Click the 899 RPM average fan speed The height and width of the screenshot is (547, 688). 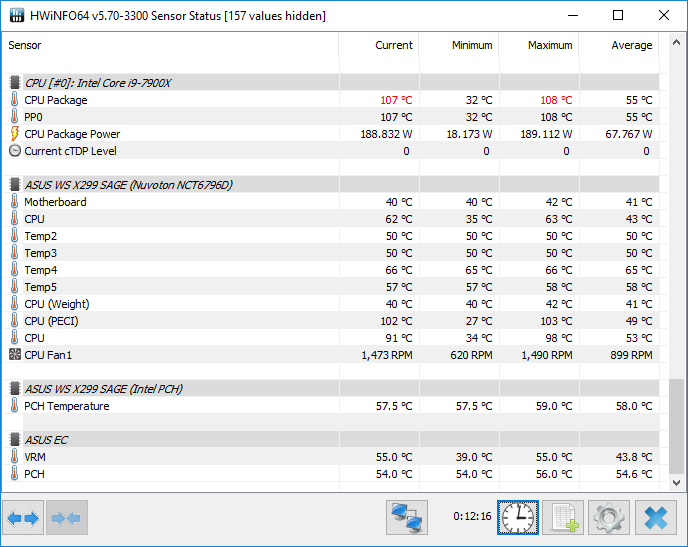[x=631, y=355]
